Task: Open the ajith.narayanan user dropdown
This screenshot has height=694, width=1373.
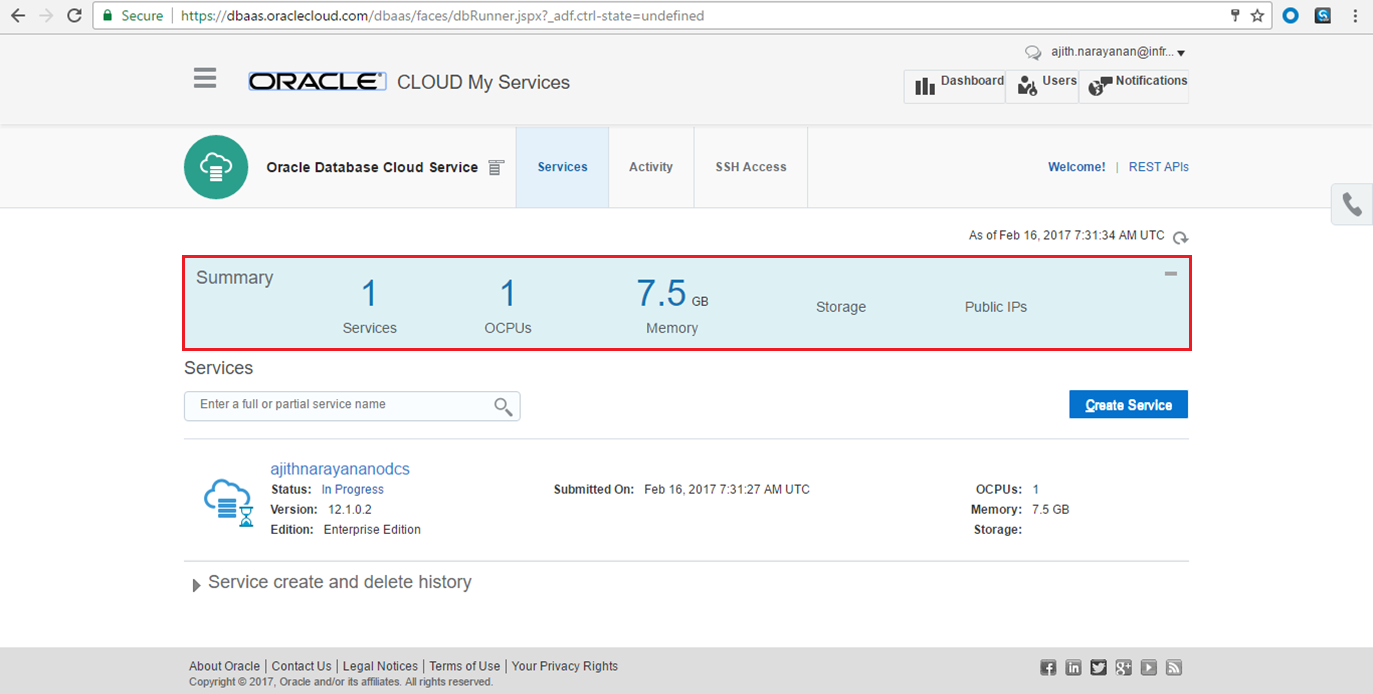Action: 1117,52
